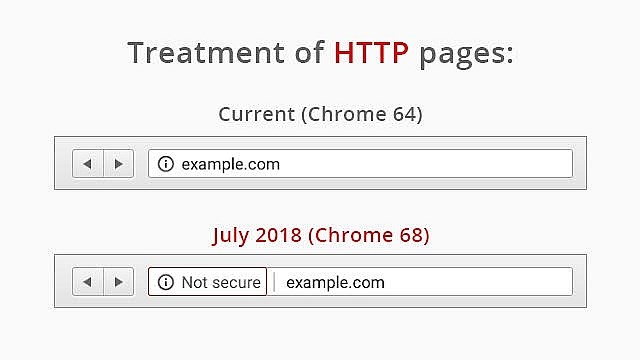
Task: Click info icon in Chrome 64 address bar
Action: coord(166,164)
